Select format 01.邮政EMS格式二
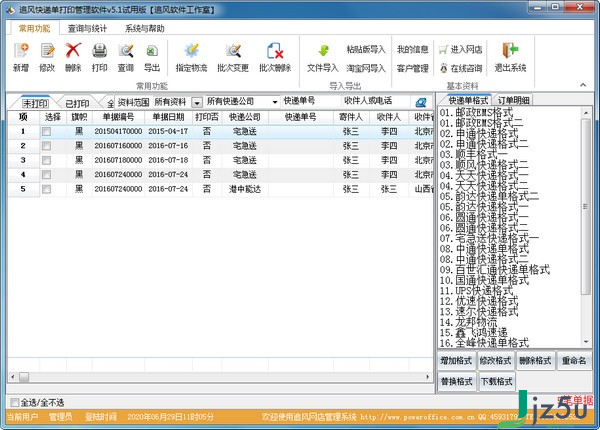This screenshot has height=430, width=600. coord(481,123)
